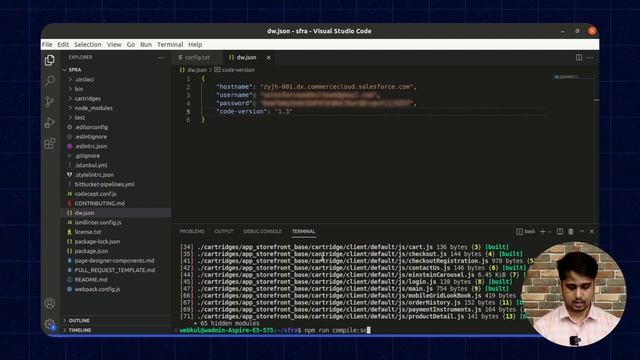Collapse the SFRA root folder
Screen dimensions: 640x360
pos(116,70)
